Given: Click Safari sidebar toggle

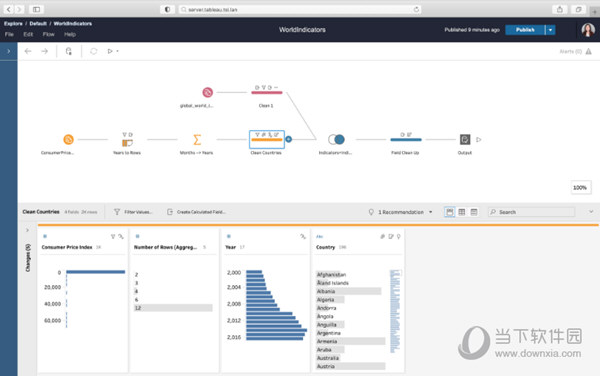Looking at the screenshot, I should (x=36, y=9).
